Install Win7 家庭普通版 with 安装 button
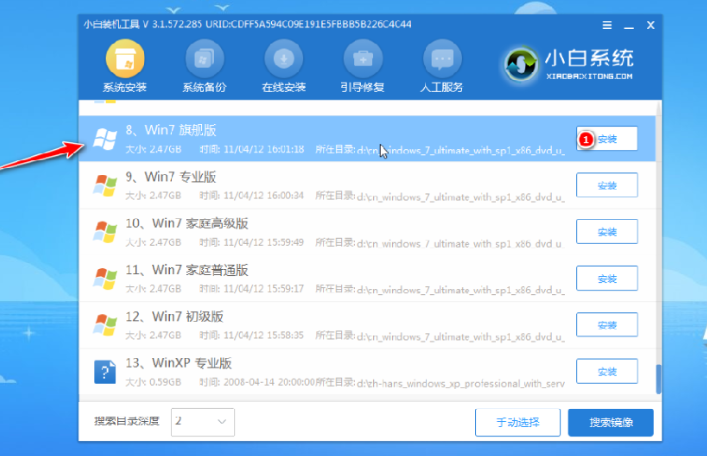 [607, 278]
